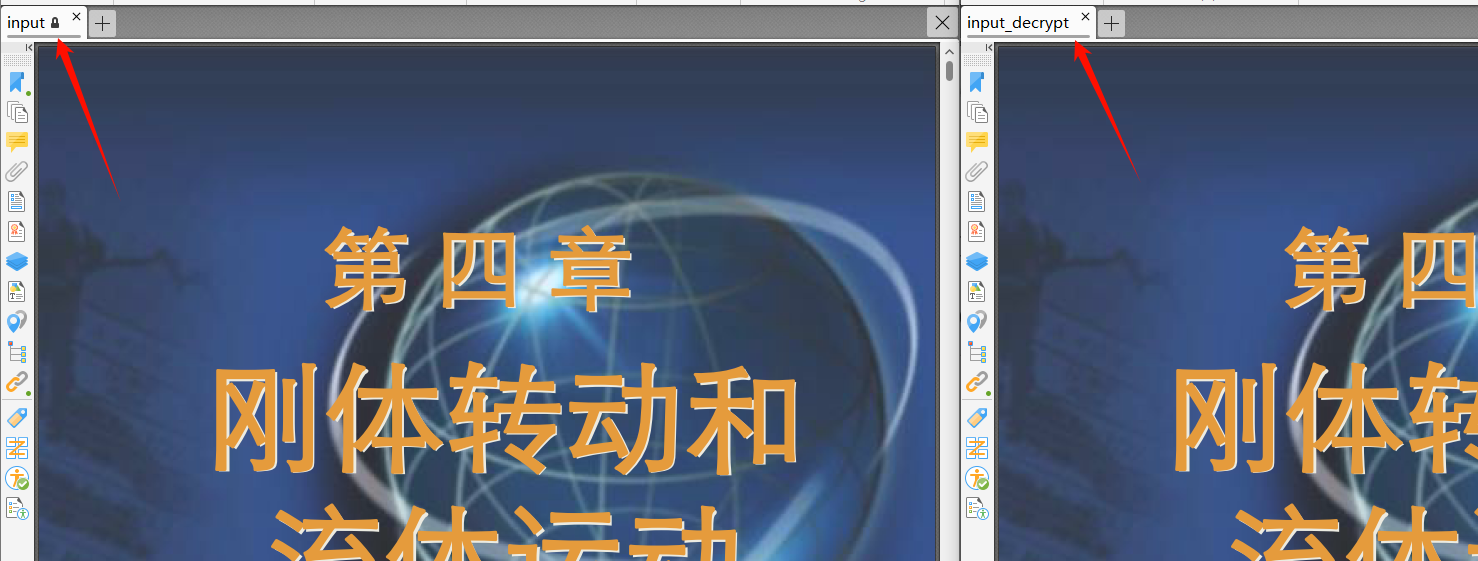This screenshot has height=561, width=1478.
Task: Switch to the input tab
Action: click(x=27, y=22)
